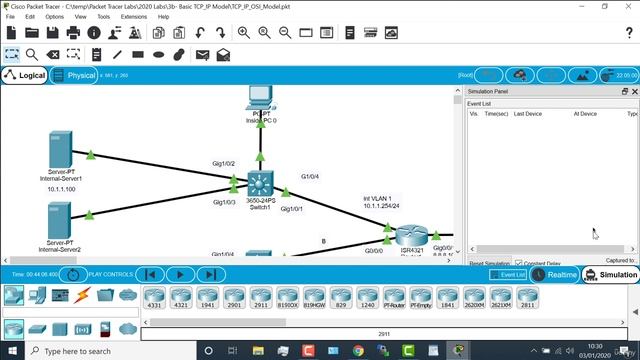Open the network information icon
The width and height of the screenshot is (640, 360).
94,33
